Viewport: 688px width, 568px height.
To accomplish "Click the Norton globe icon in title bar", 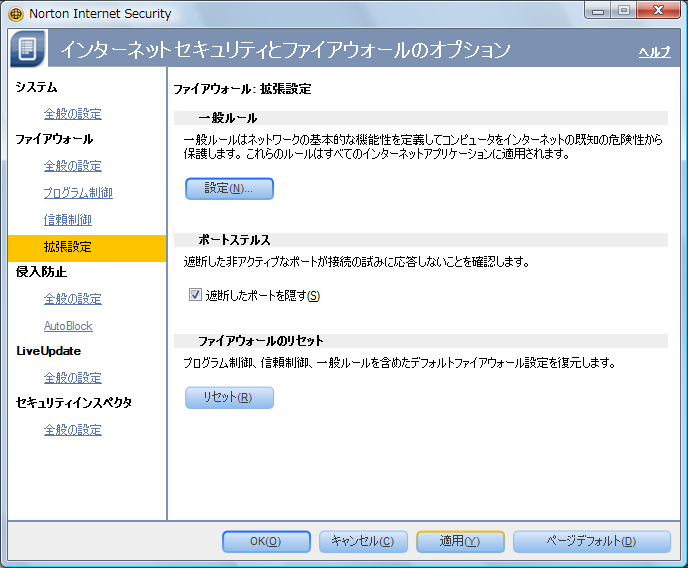I will click(x=16, y=14).
